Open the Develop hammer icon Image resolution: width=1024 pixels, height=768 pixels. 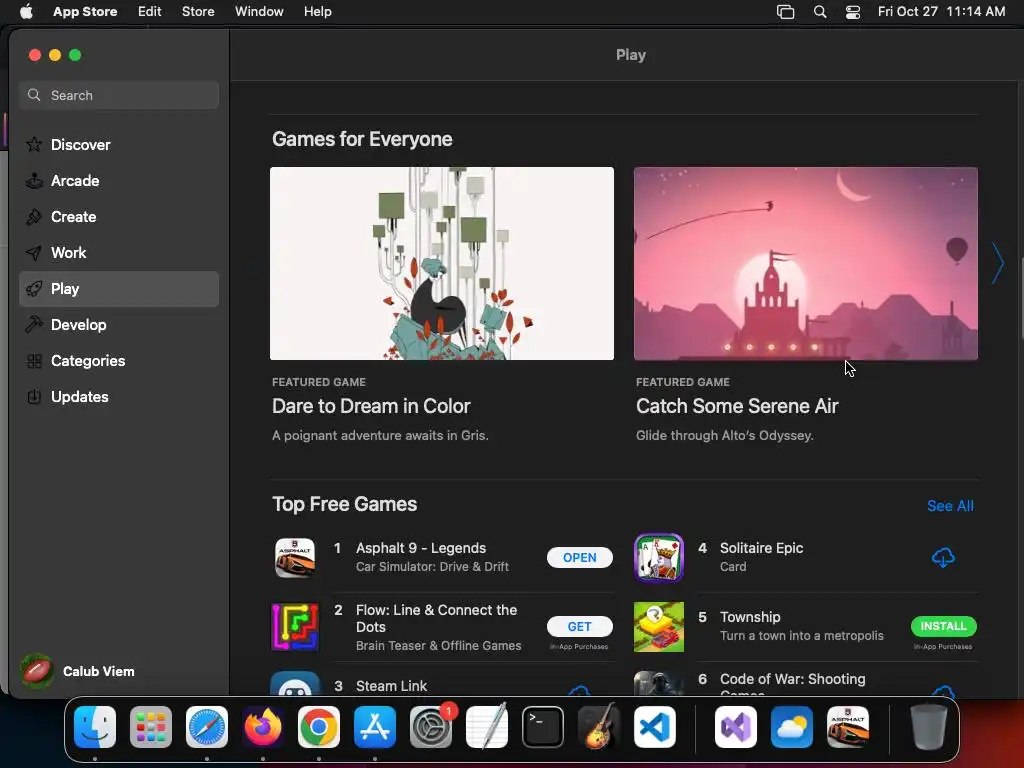tap(34, 325)
